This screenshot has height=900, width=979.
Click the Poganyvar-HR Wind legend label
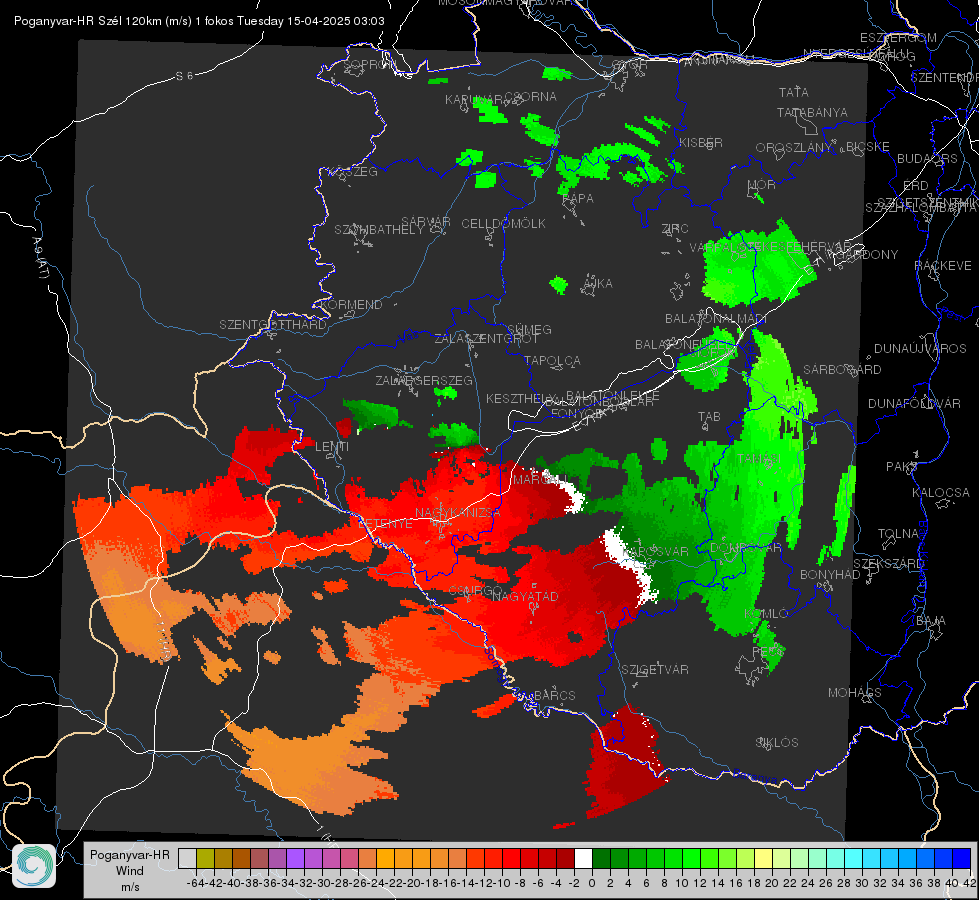(130, 870)
